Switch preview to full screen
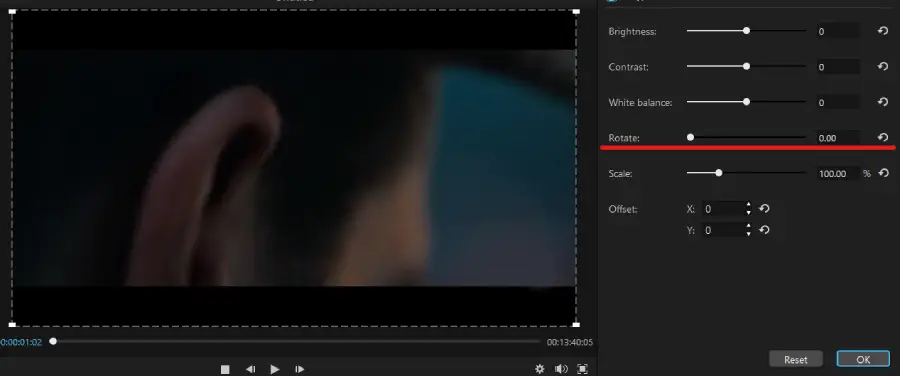Screen dimensions: 900x376 (582, 369)
